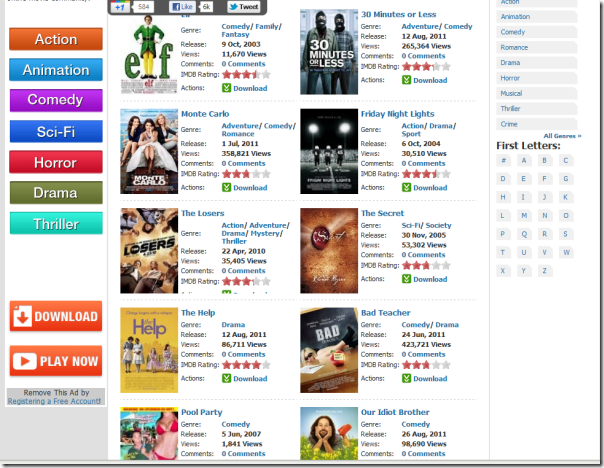Click the Bad Teacher poster thumbnail
604x468 pixels.
329,350
